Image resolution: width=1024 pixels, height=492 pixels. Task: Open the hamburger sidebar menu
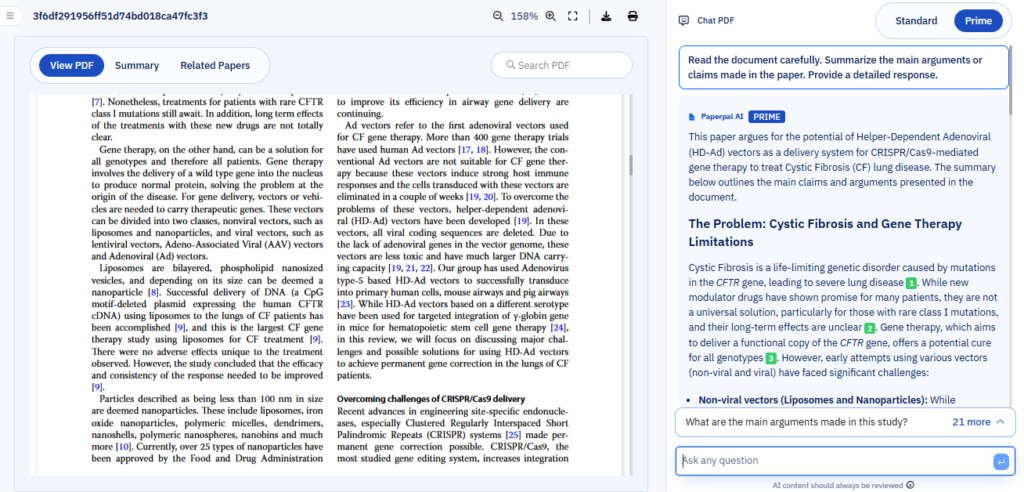10,17
